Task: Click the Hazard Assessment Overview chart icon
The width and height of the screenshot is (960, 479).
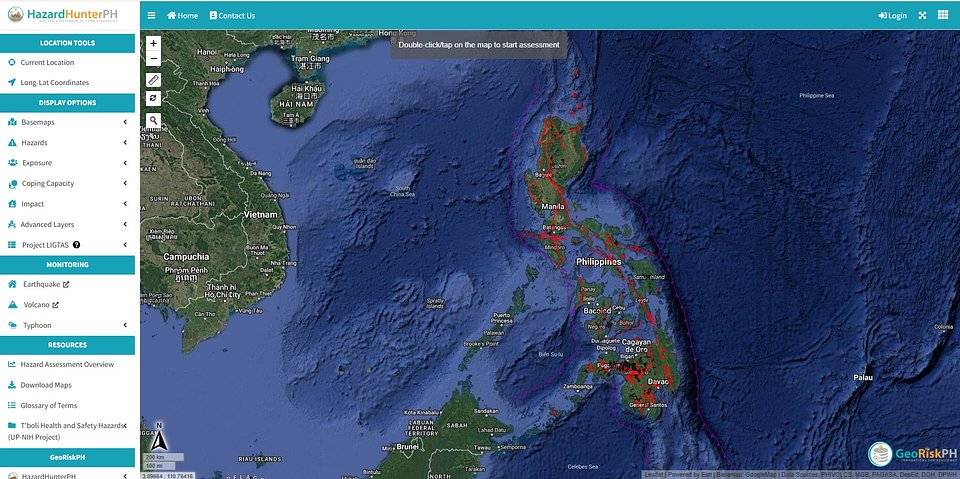Action: (12, 364)
